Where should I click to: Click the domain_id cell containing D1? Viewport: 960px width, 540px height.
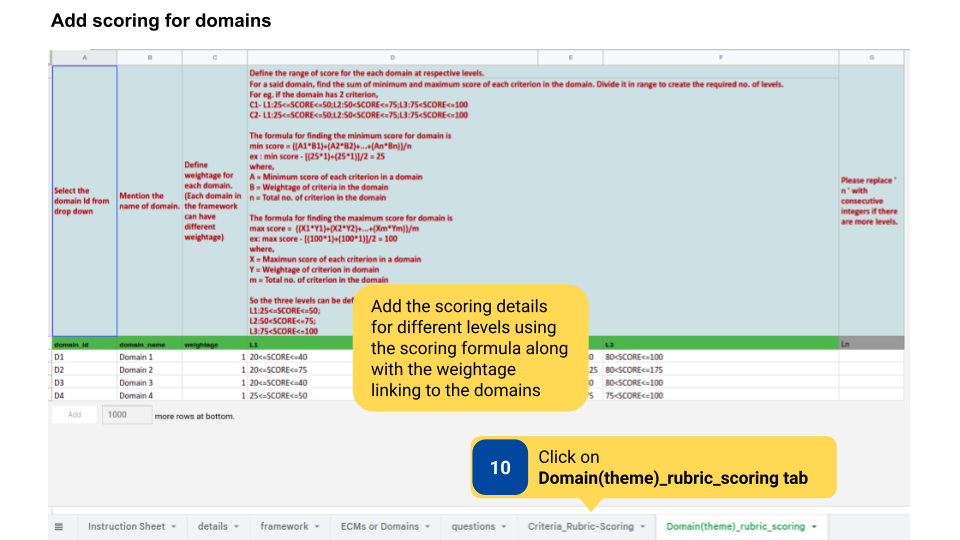(x=84, y=357)
